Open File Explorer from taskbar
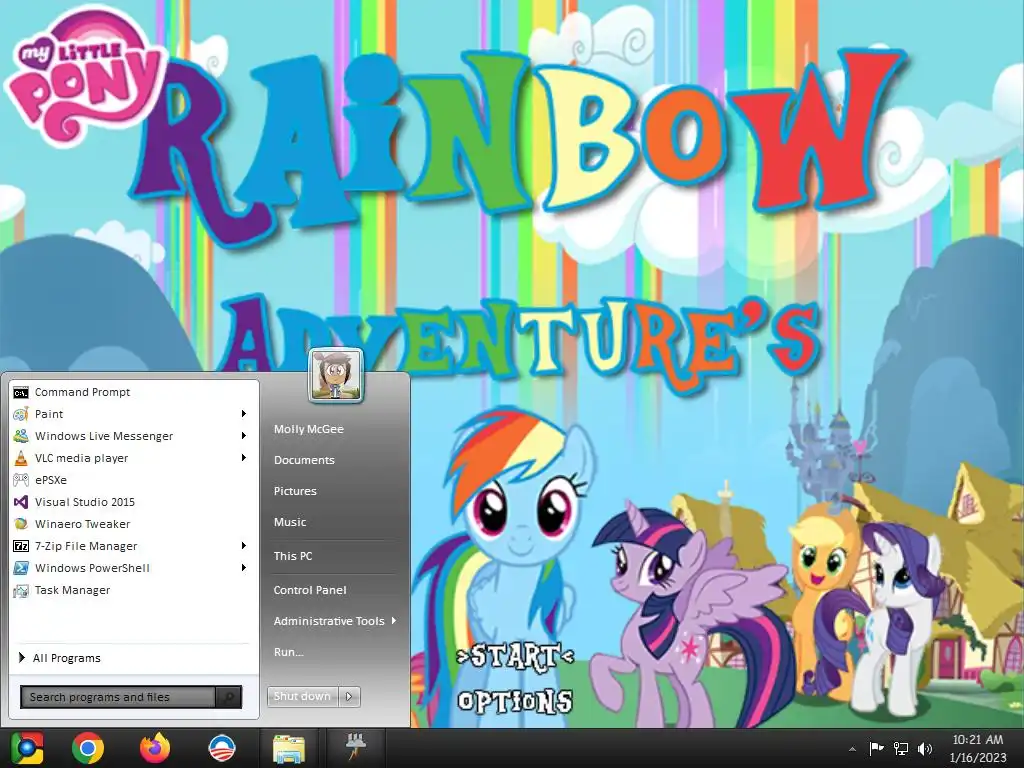Image resolution: width=1024 pixels, height=768 pixels. (289, 748)
